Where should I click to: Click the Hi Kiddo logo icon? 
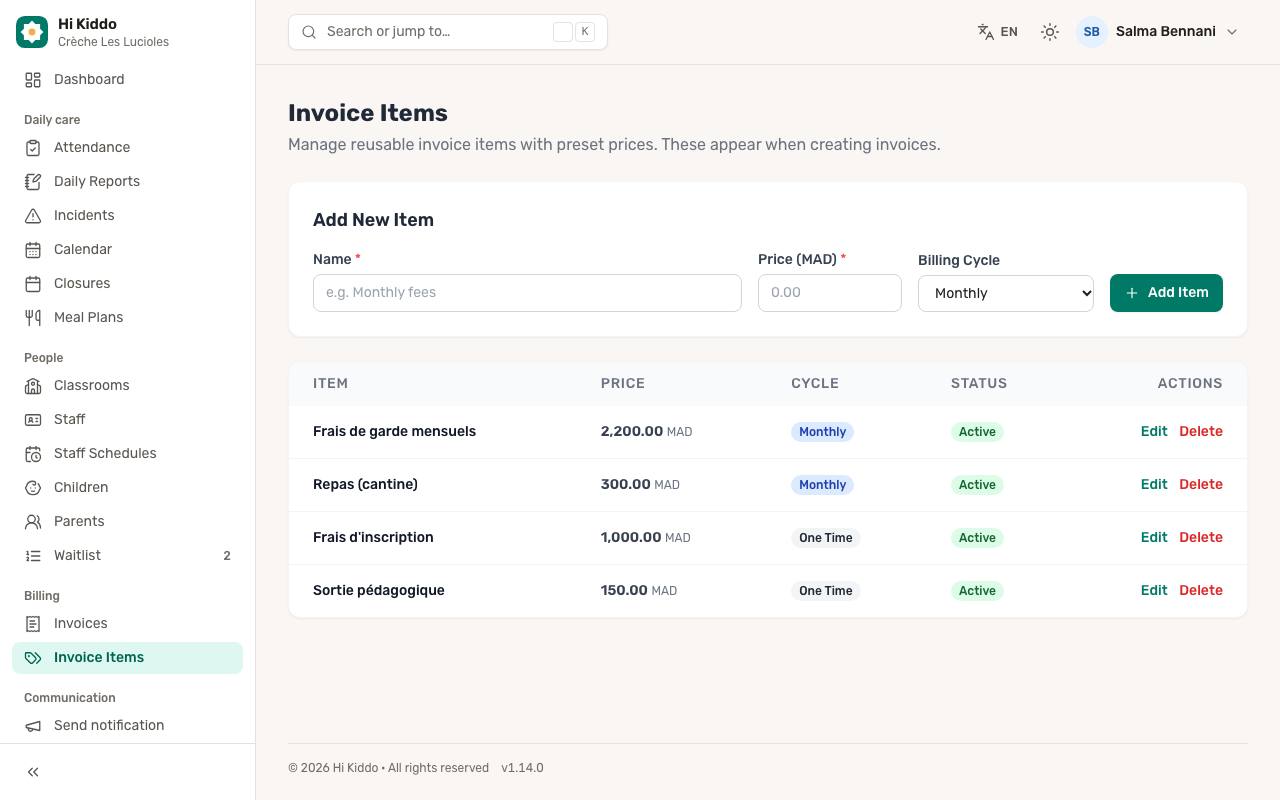[x=32, y=32]
